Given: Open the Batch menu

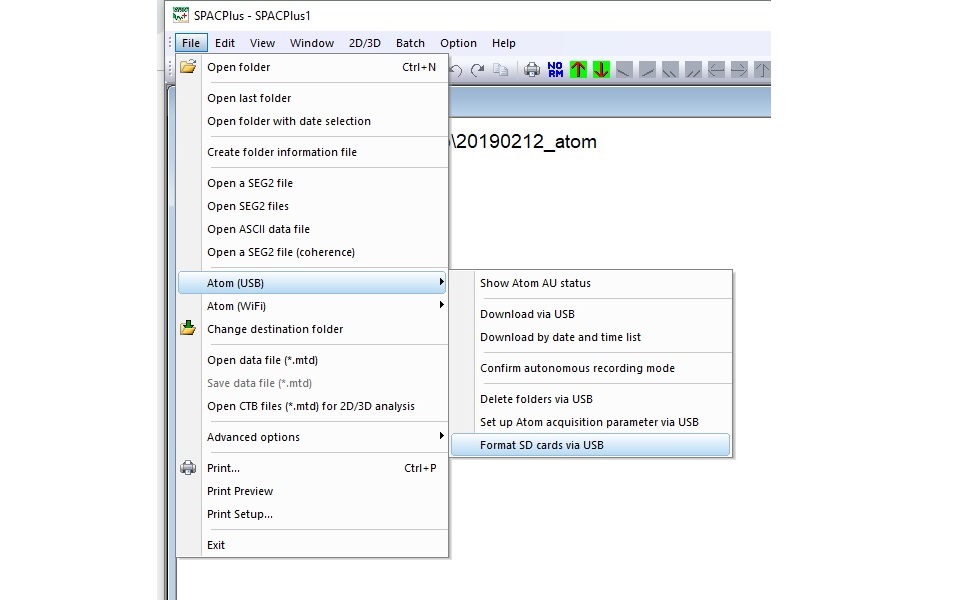Looking at the screenshot, I should pos(410,43).
